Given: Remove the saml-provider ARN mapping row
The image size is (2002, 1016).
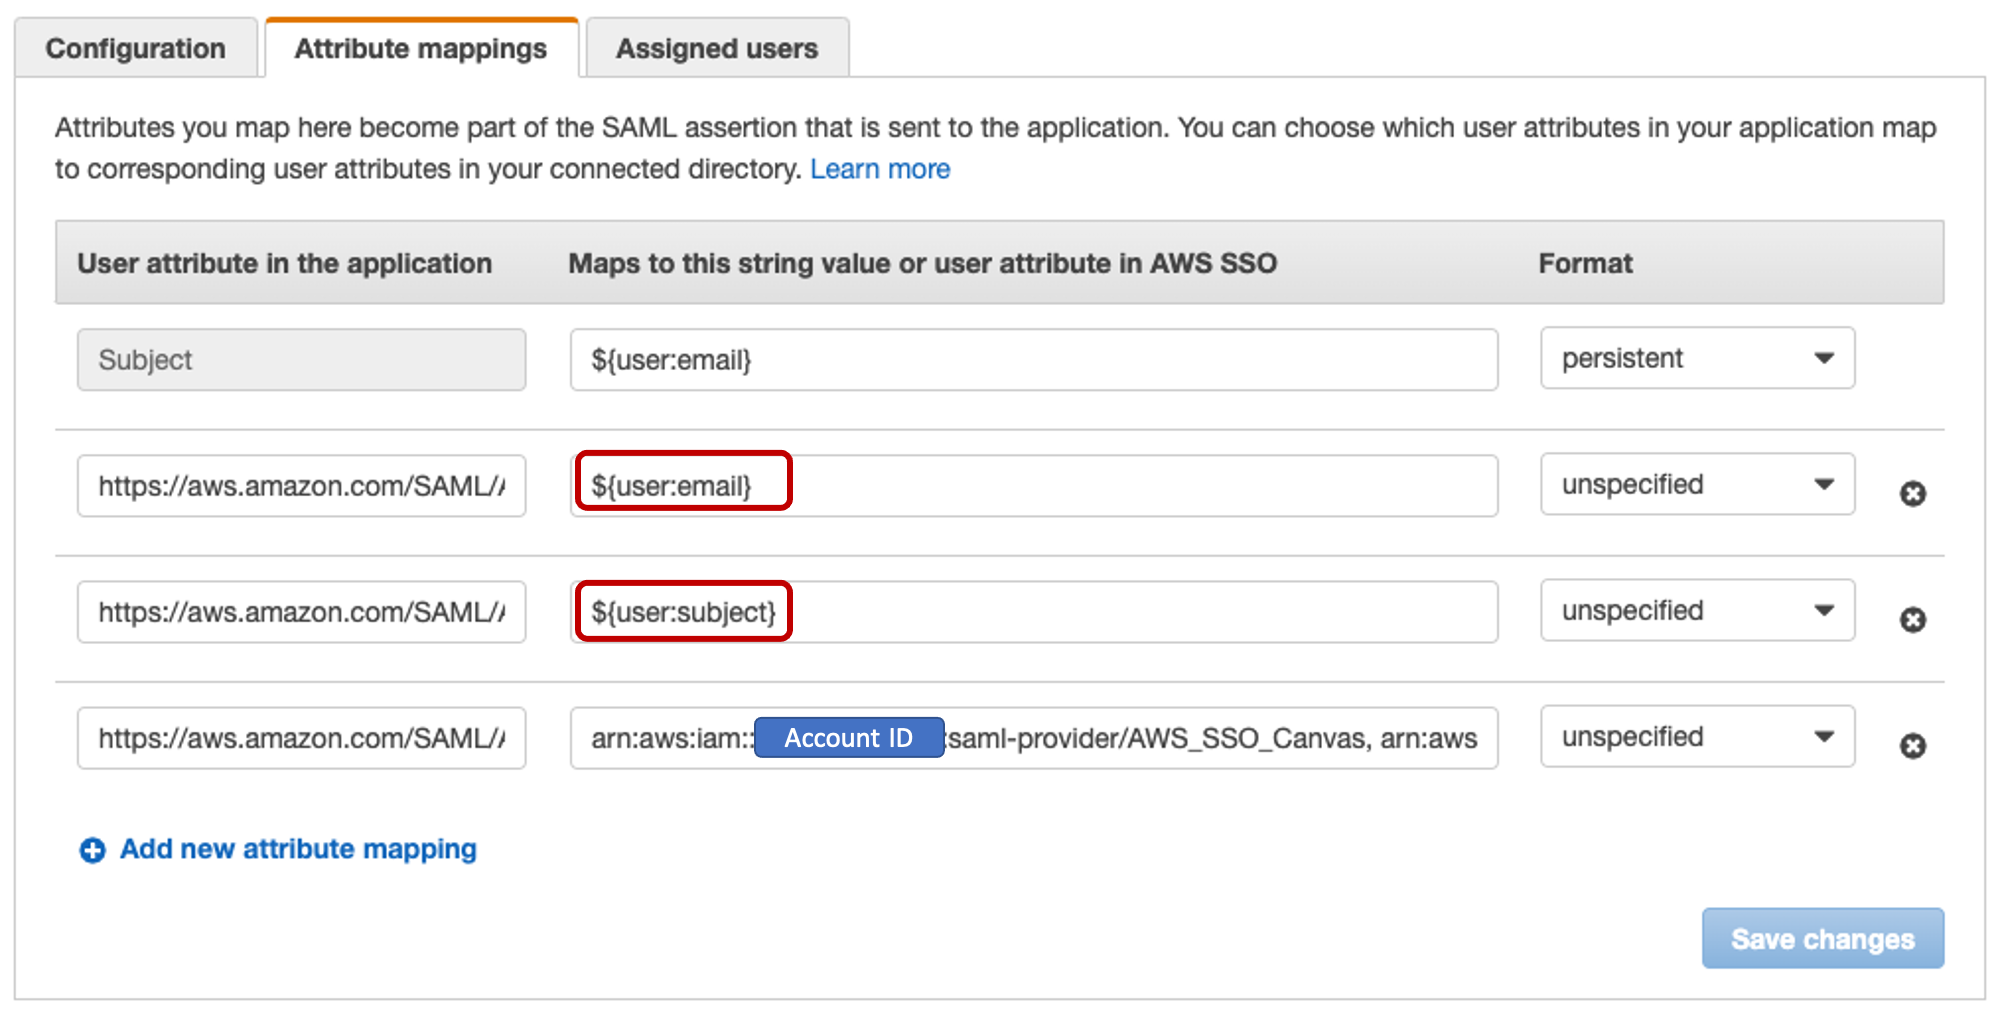Looking at the screenshot, I should (1912, 746).
